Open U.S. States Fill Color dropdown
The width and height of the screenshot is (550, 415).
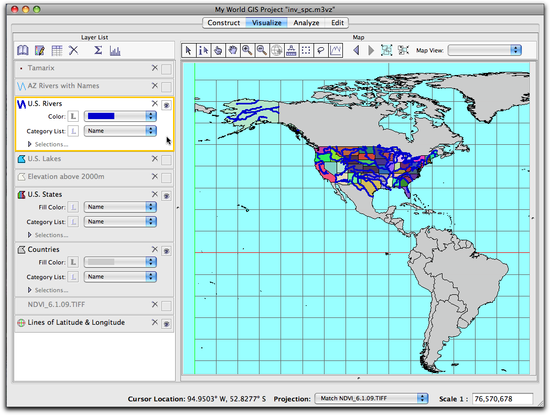pyautogui.click(x=120, y=207)
